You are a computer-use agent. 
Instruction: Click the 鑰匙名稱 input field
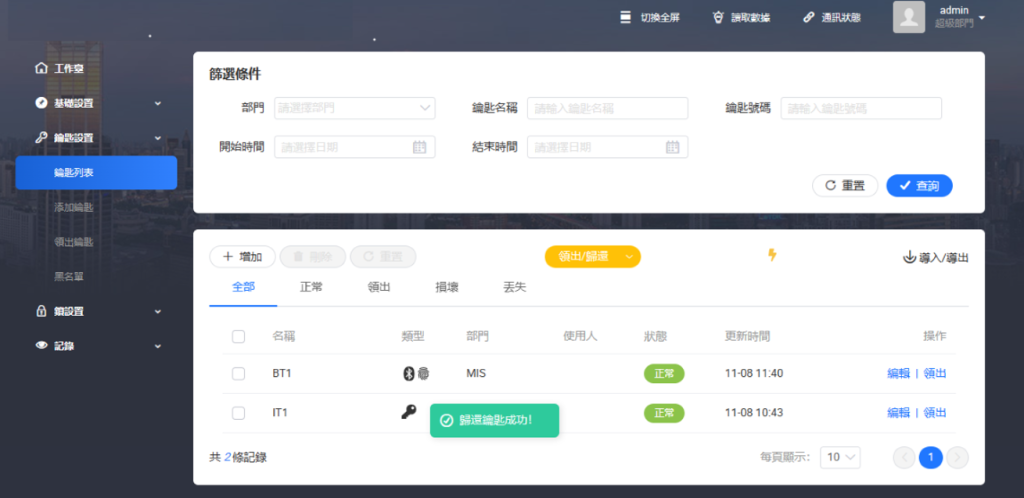pyautogui.click(x=607, y=108)
